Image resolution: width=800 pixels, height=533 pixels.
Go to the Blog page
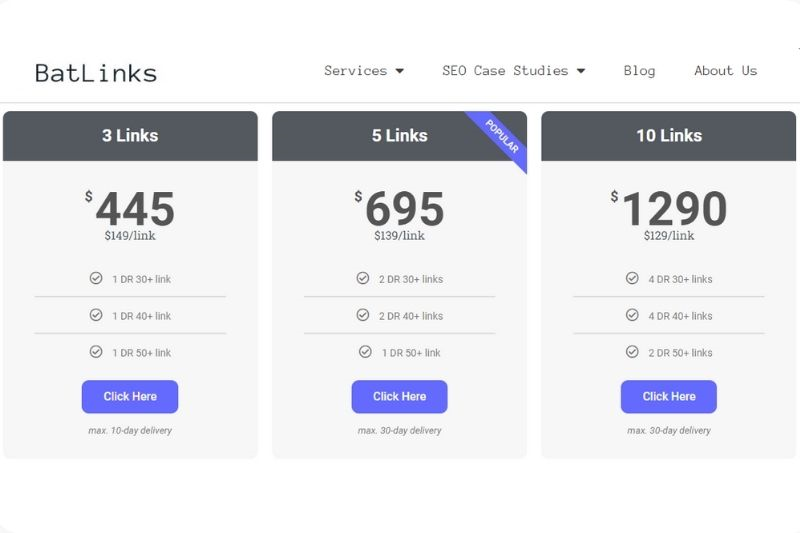click(639, 71)
